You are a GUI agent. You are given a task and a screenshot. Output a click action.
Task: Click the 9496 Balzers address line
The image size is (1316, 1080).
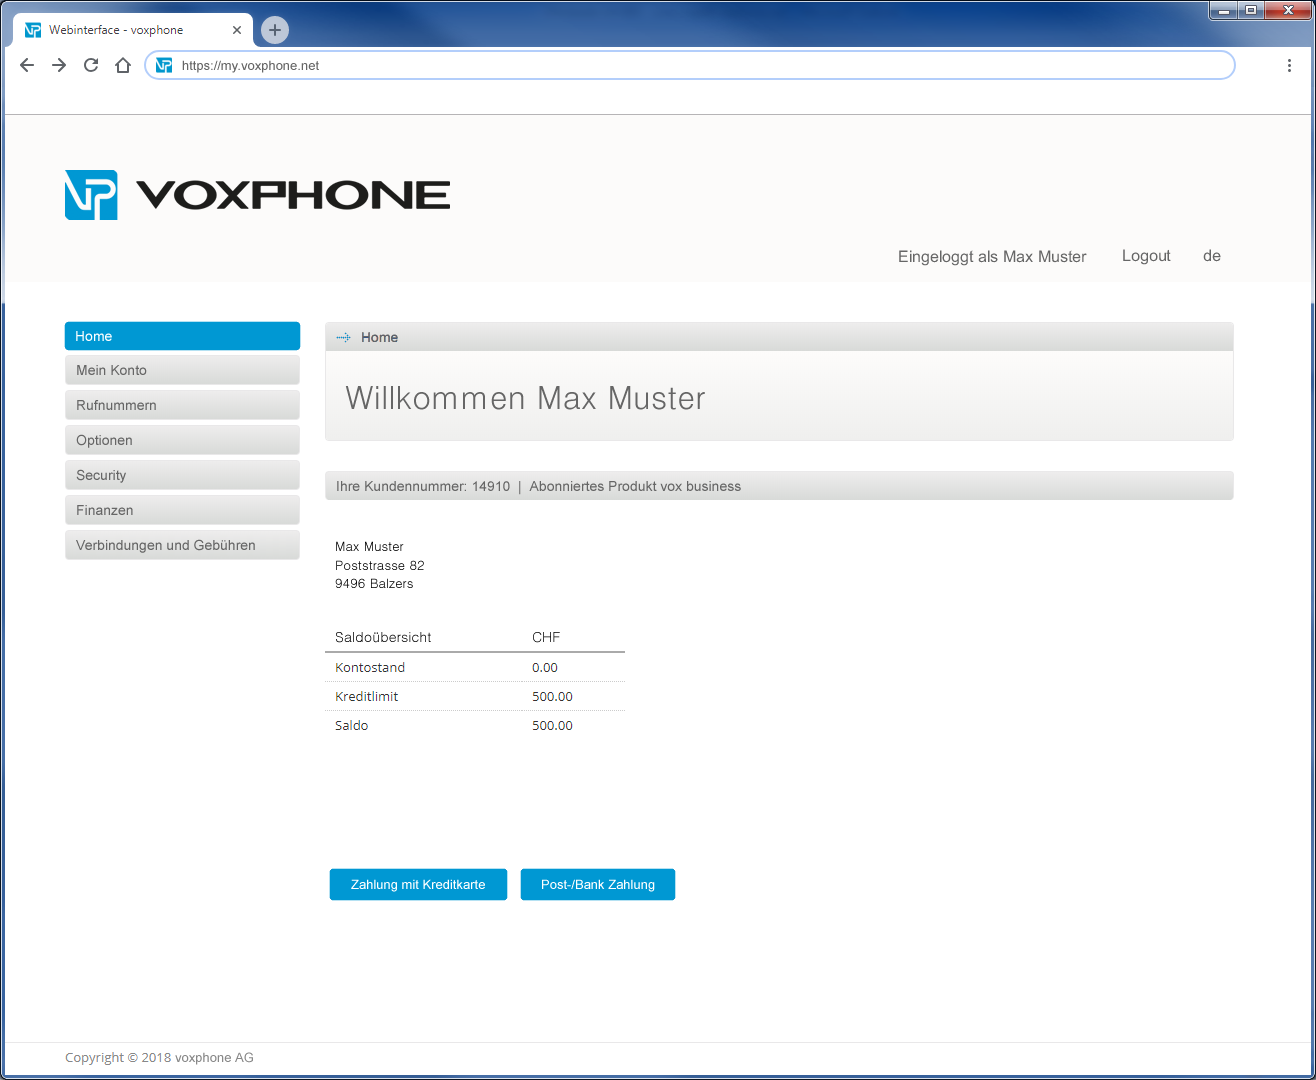coord(374,584)
